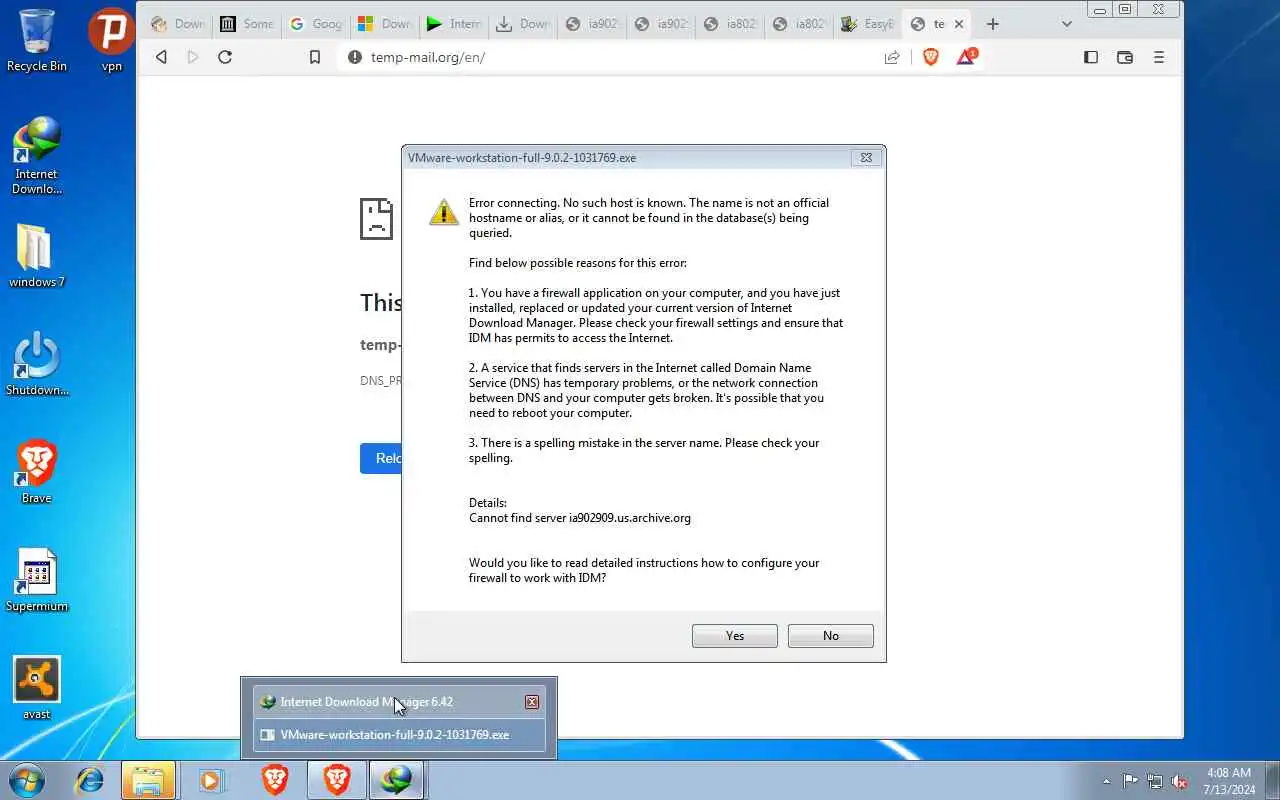Close the VMware-workstation error dialog
Viewport: 1280px width, 800px height.
[x=866, y=157]
